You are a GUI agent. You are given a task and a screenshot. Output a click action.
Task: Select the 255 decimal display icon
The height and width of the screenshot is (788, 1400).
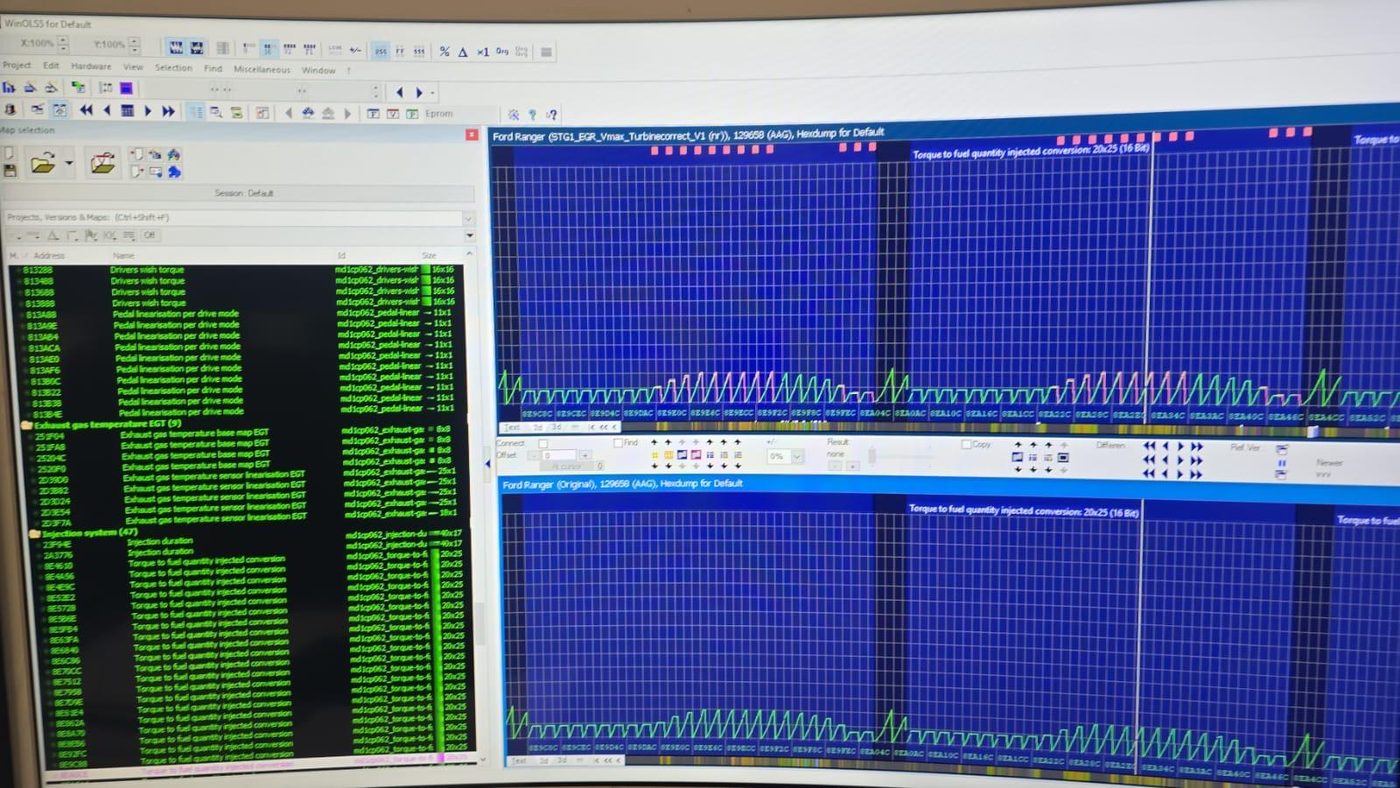click(381, 50)
